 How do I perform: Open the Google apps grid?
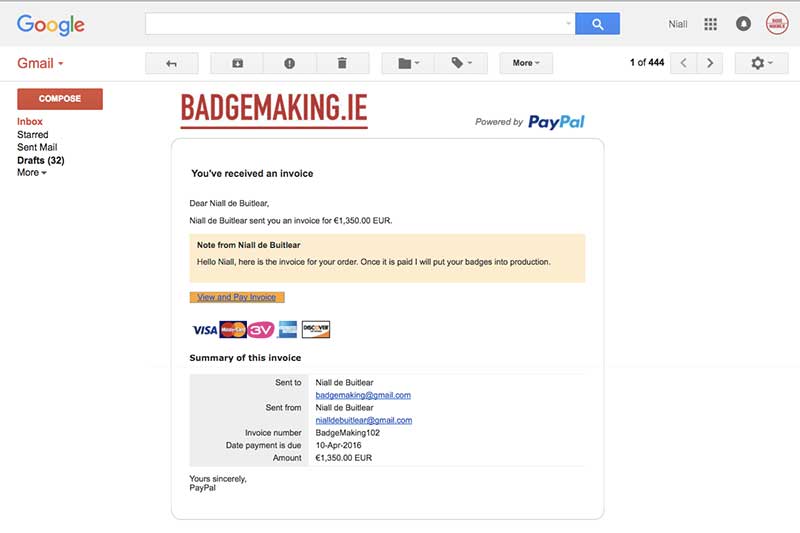pos(710,24)
